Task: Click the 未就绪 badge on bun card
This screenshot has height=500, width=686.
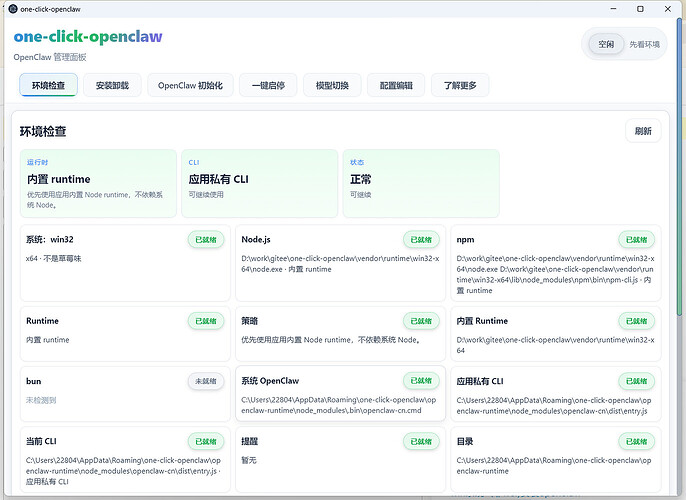Action: (206, 381)
